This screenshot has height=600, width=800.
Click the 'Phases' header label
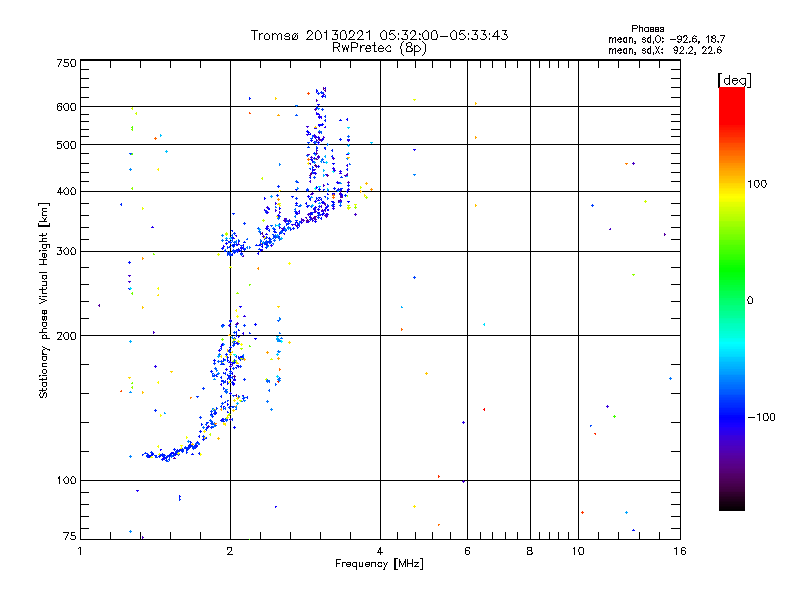click(647, 29)
